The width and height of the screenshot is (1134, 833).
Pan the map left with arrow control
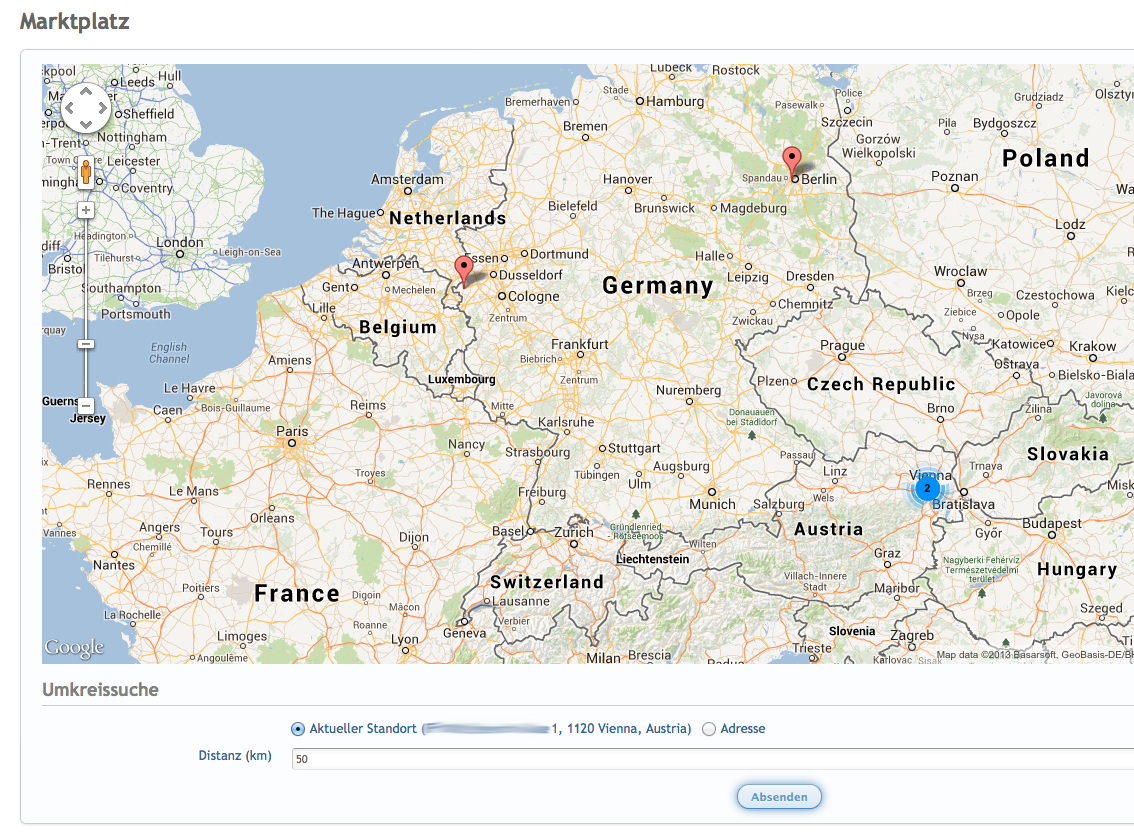pos(71,108)
